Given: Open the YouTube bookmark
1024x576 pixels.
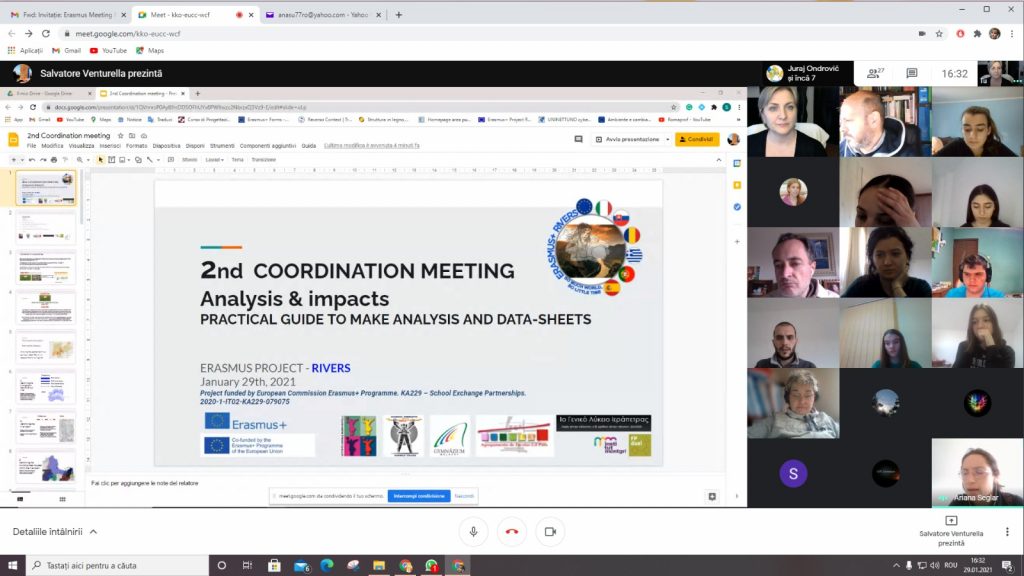Looking at the screenshot, I should tap(108, 50).
